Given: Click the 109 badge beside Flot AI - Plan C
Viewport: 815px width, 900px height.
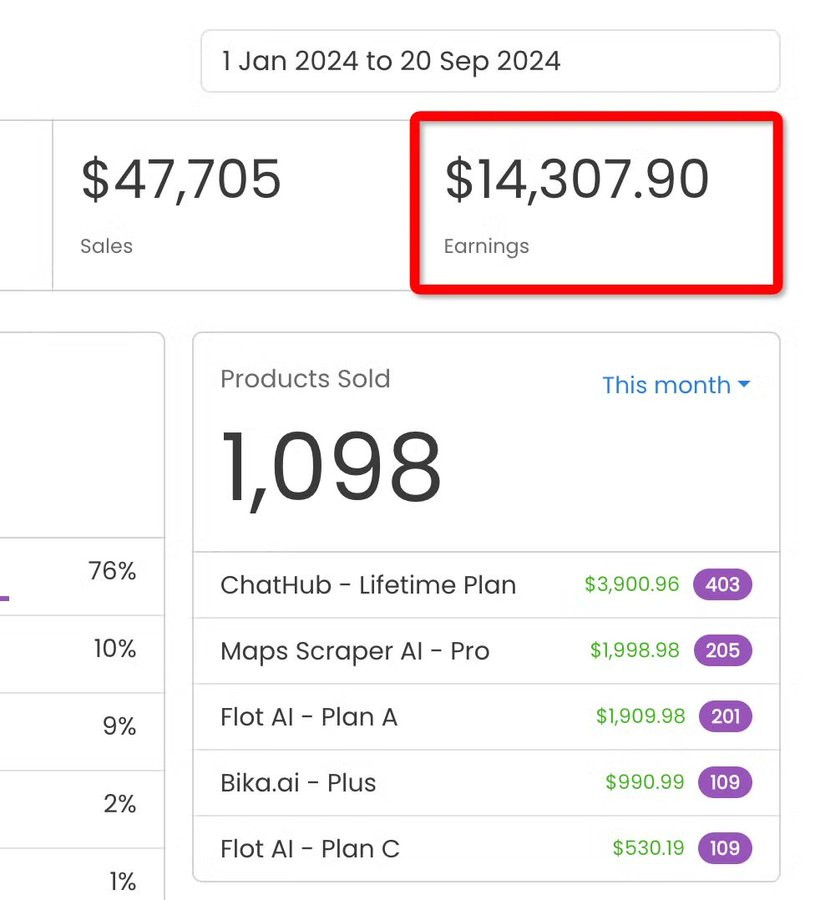Looking at the screenshot, I should click(724, 849).
